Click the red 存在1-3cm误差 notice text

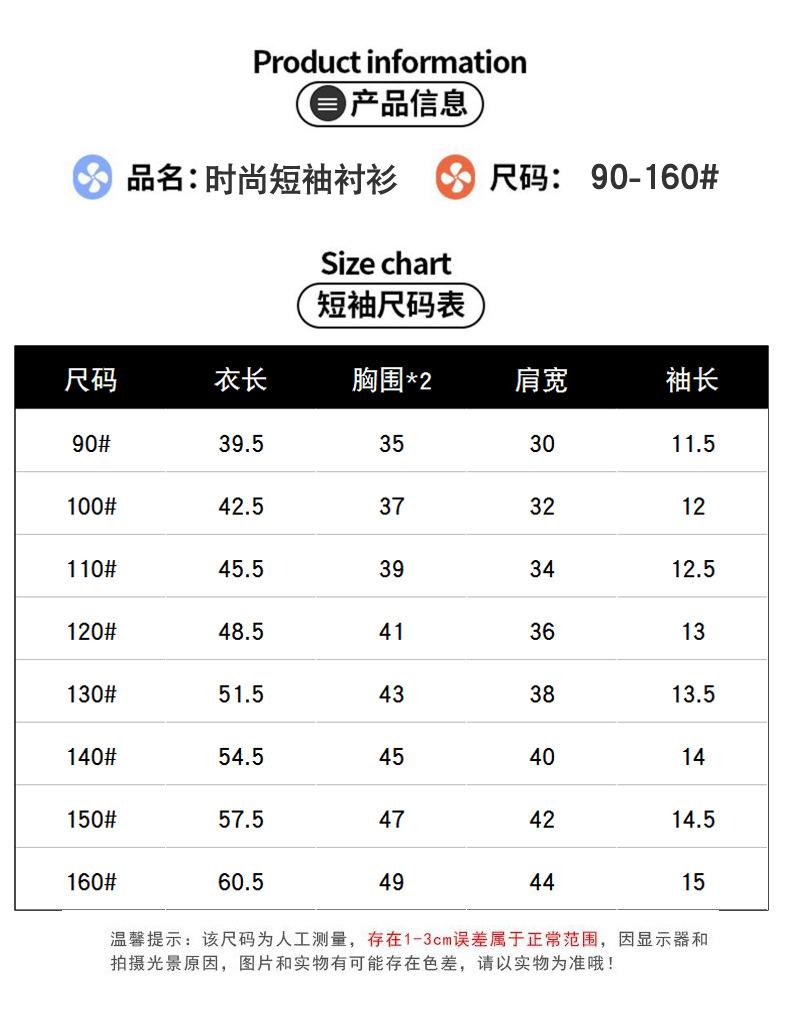pyautogui.click(x=483, y=940)
